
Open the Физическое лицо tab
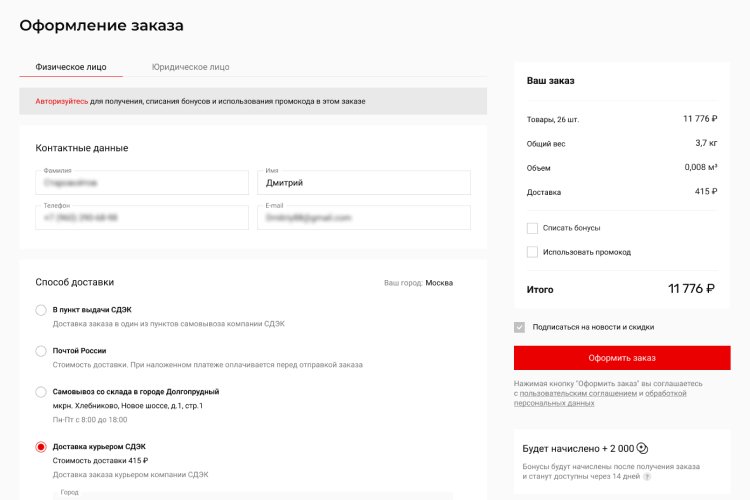point(71,67)
